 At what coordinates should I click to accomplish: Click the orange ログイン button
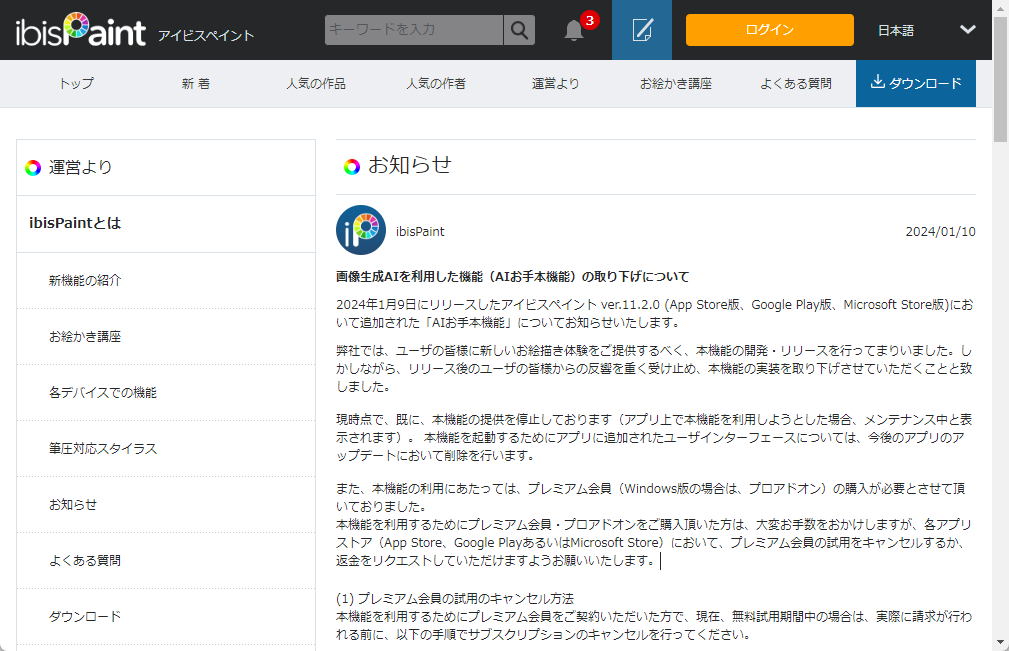click(x=769, y=29)
